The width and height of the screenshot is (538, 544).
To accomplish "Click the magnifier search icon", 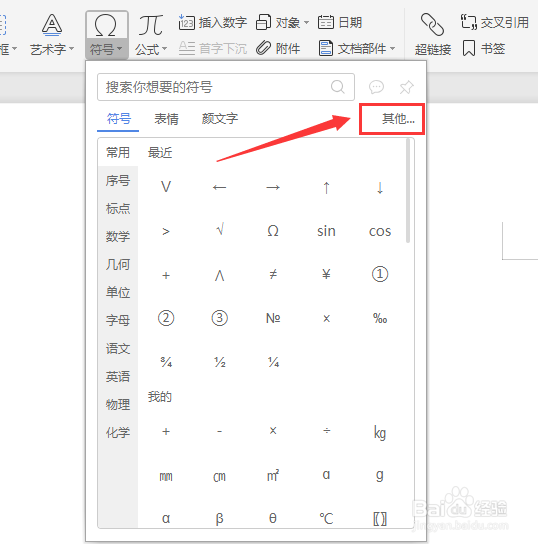I will pos(338,87).
